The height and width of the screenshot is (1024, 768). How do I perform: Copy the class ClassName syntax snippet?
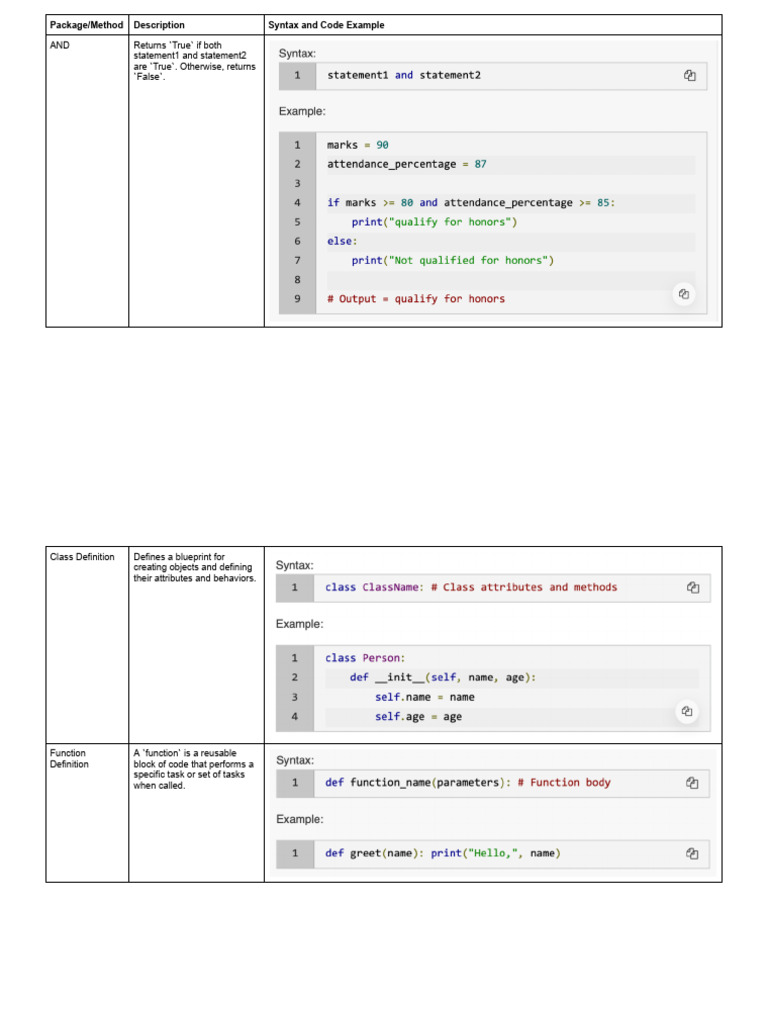click(x=693, y=588)
